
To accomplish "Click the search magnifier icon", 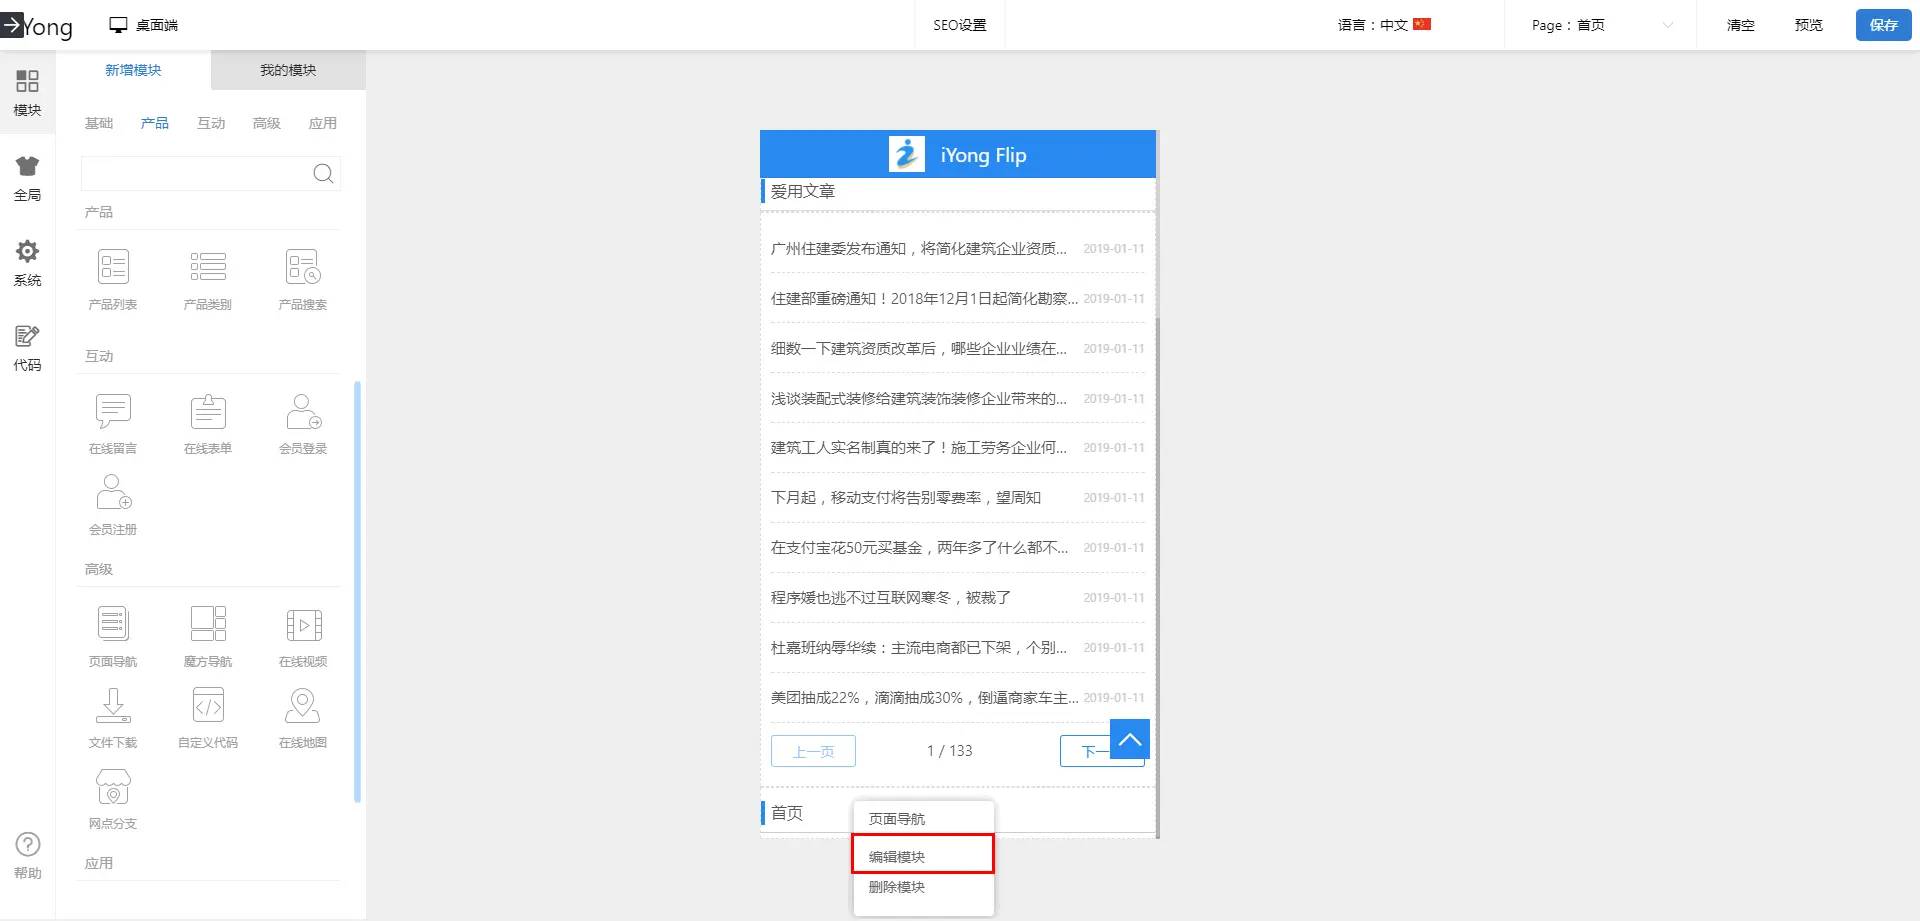I will pos(323,174).
